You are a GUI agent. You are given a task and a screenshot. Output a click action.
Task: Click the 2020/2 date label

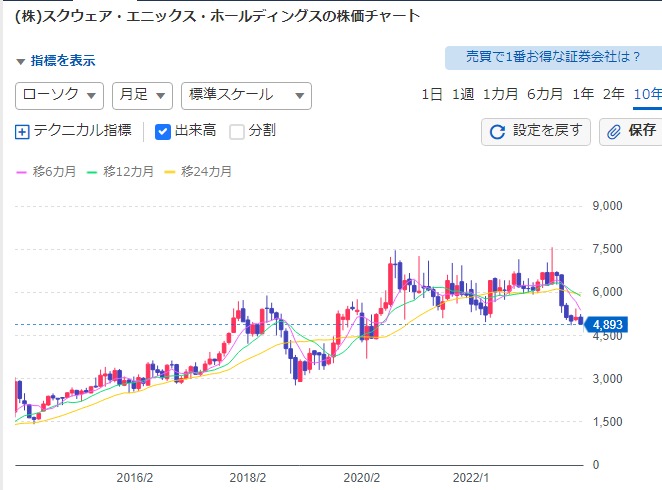click(362, 478)
